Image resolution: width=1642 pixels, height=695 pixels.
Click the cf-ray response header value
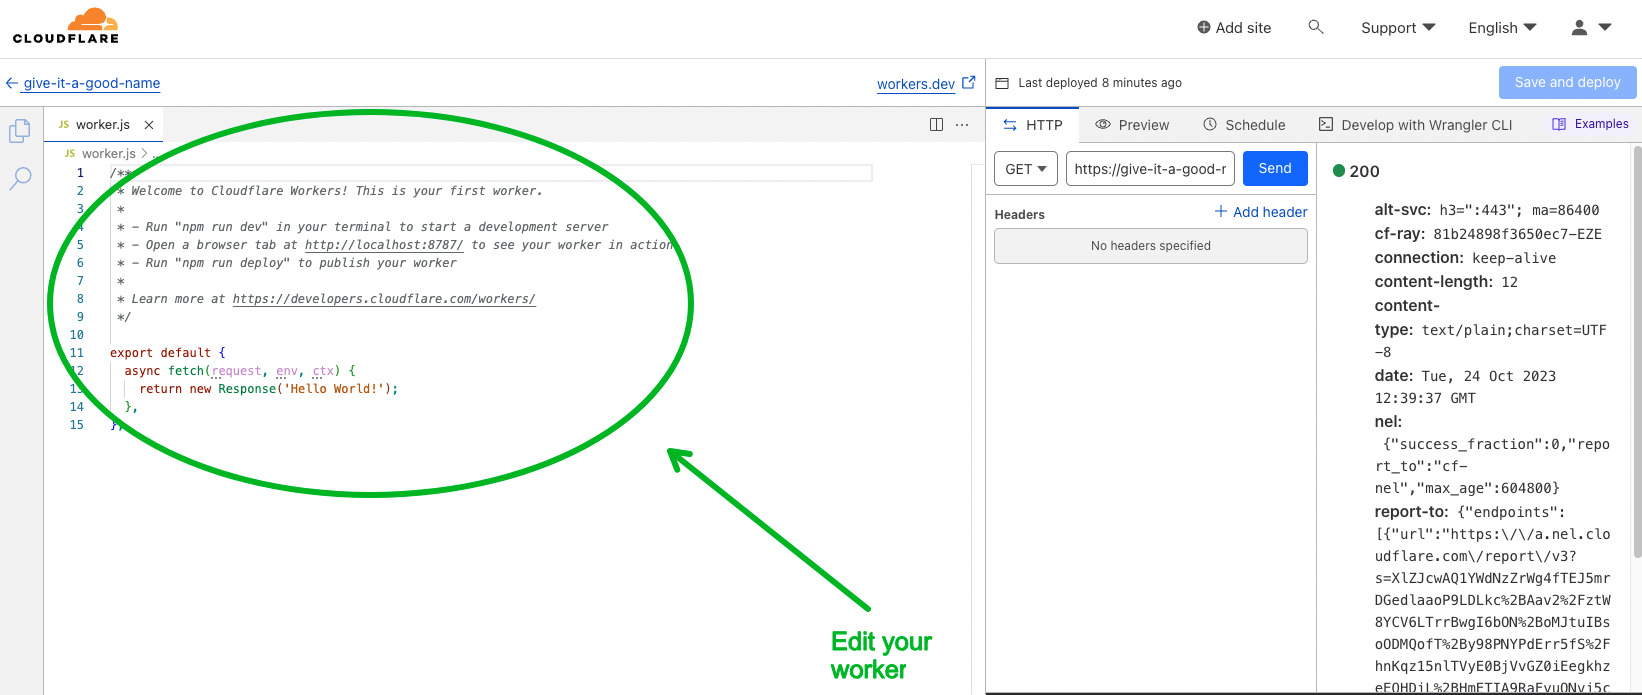1517,234
